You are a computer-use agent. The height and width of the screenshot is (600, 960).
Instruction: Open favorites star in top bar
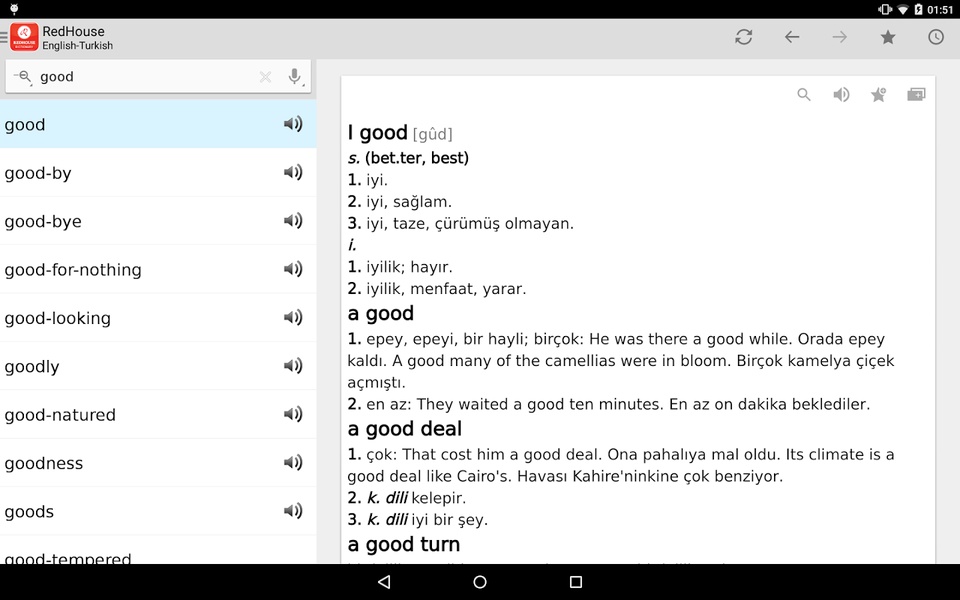point(888,37)
